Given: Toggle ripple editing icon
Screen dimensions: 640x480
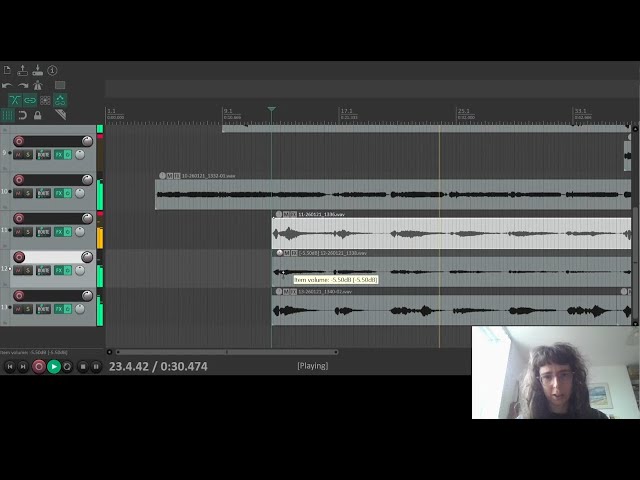Looking at the screenshot, I should click(45, 100).
